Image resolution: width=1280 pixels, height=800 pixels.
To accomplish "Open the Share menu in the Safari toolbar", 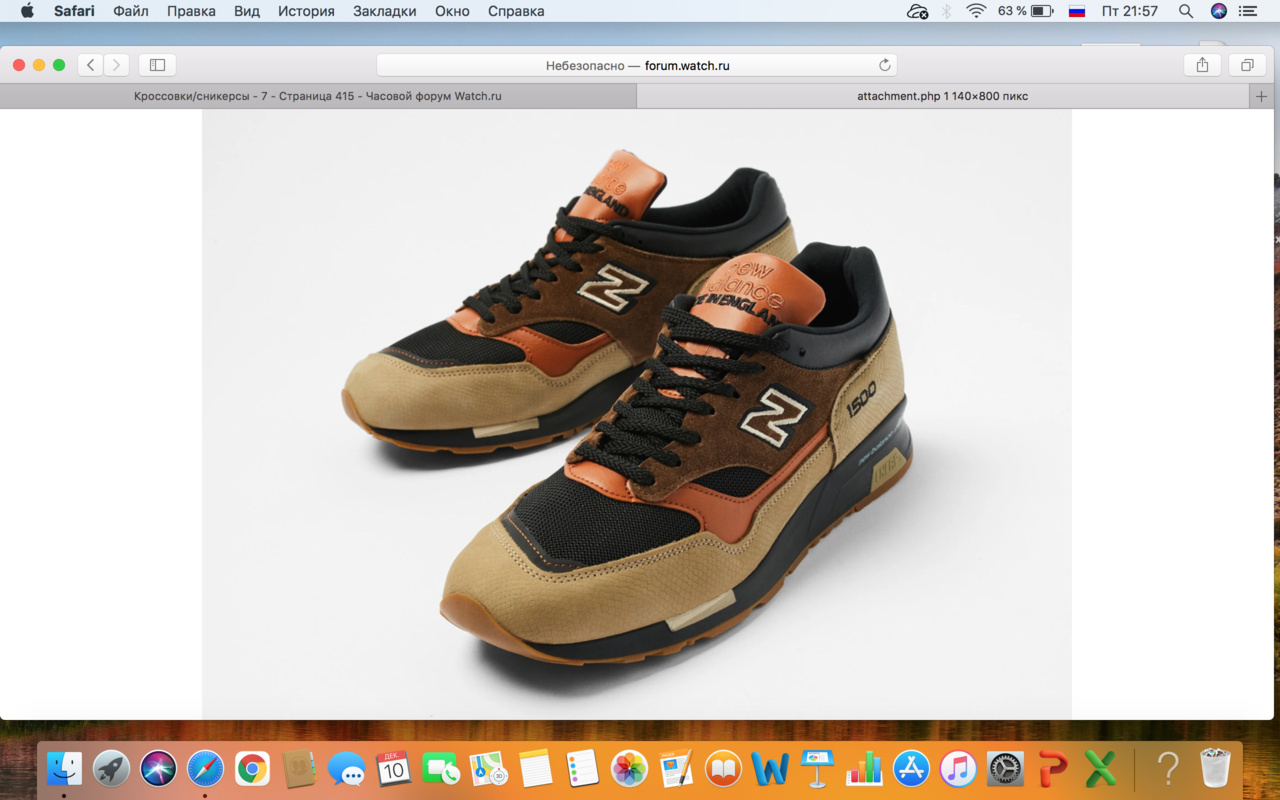I will point(1202,65).
